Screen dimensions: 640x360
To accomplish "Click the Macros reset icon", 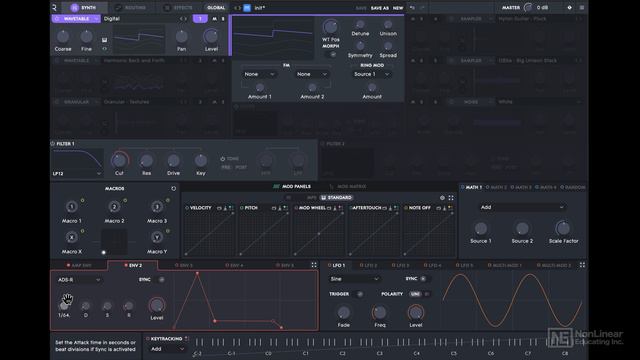I will coord(173,189).
